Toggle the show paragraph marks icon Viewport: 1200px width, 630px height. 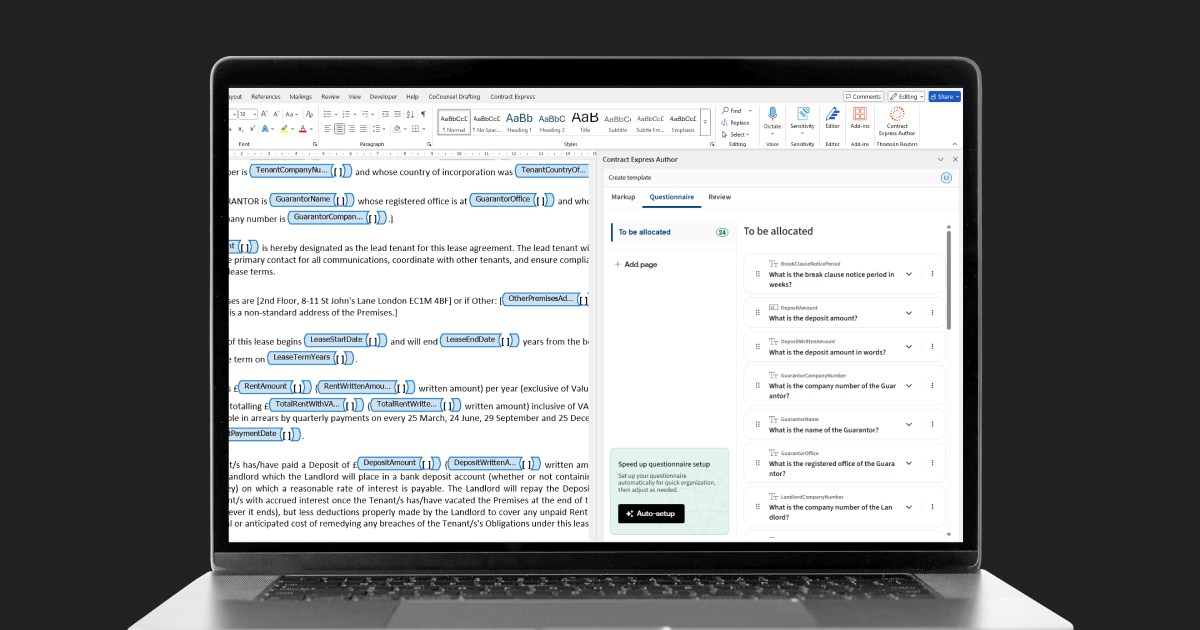click(423, 115)
